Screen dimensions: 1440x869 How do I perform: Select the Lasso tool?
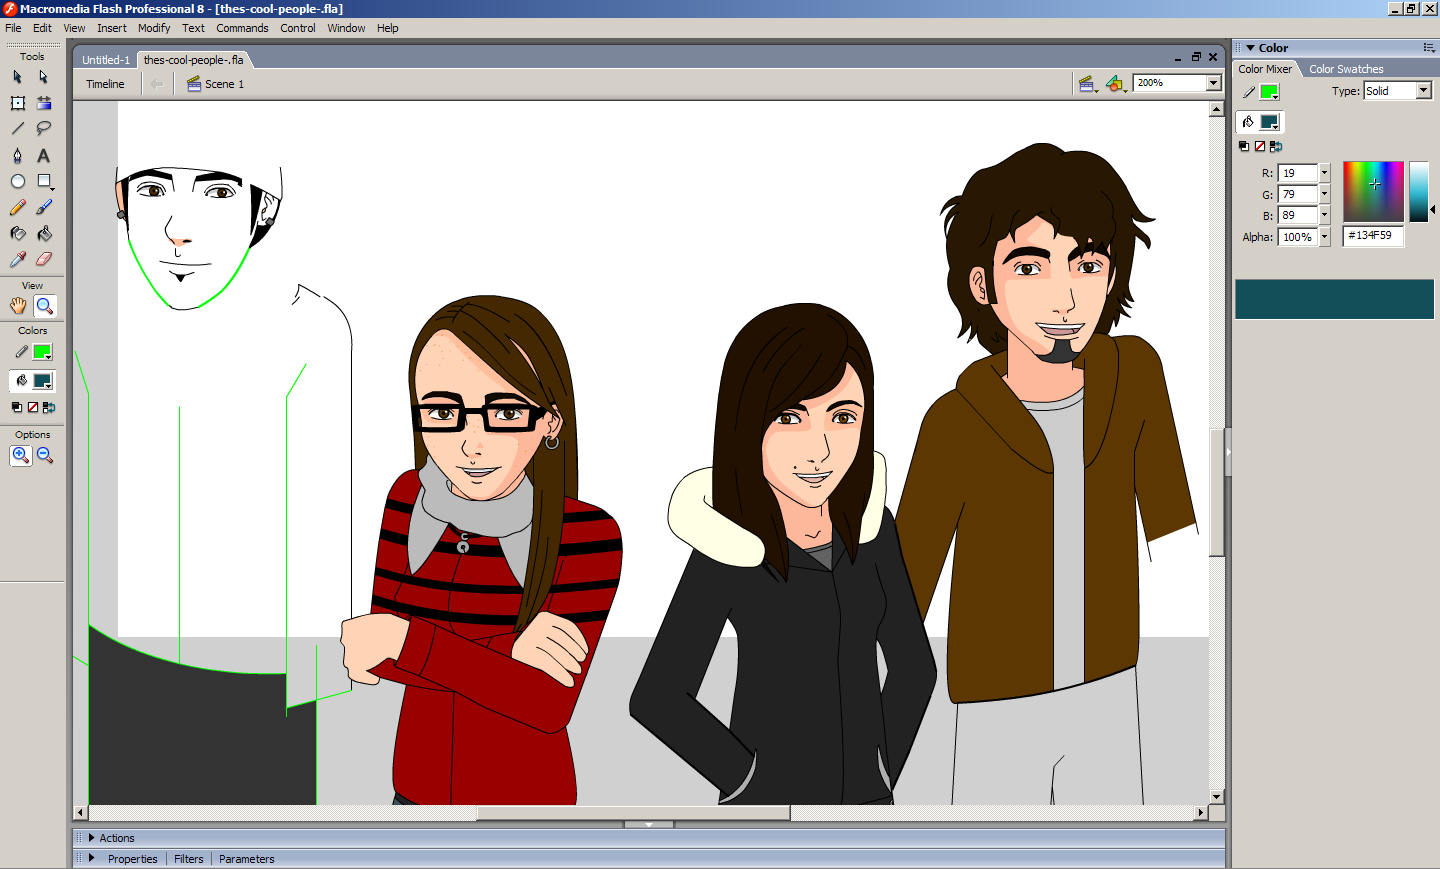click(43, 128)
